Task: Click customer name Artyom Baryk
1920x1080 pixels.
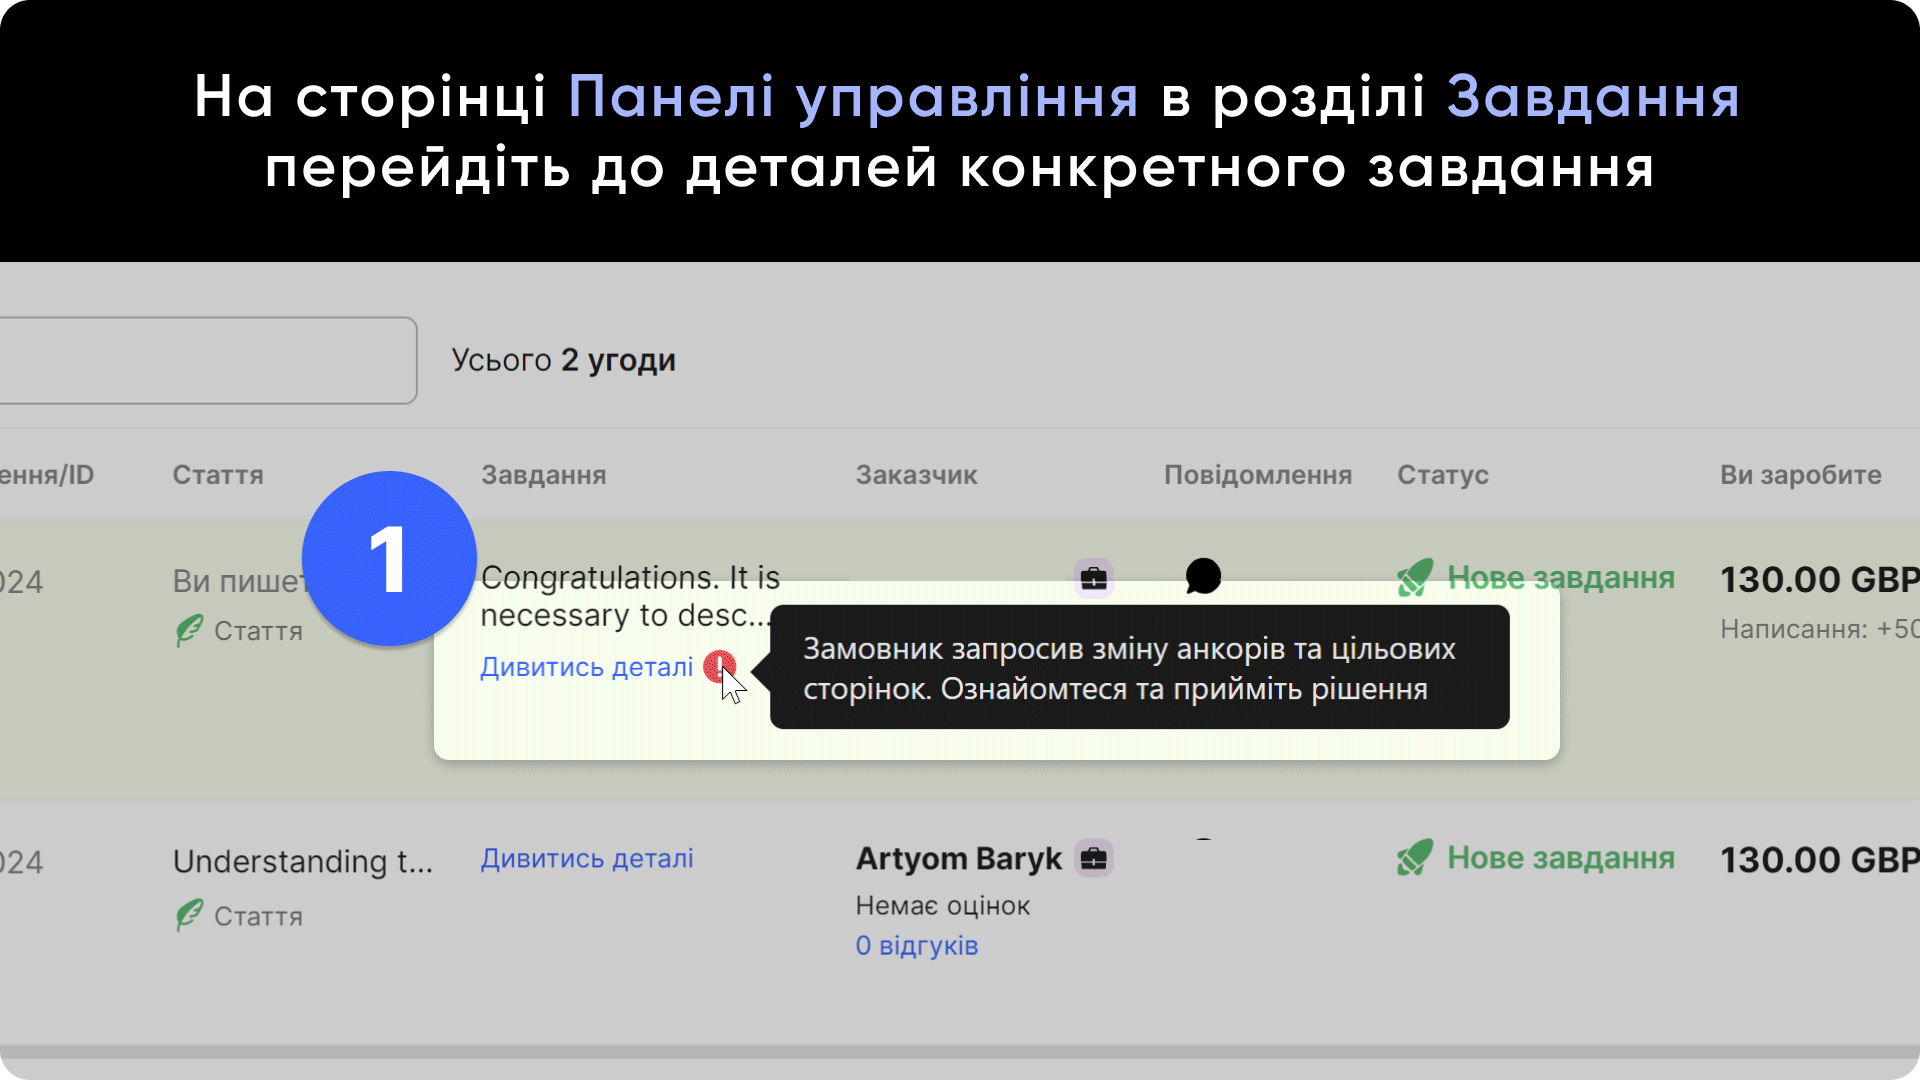Action: point(957,858)
